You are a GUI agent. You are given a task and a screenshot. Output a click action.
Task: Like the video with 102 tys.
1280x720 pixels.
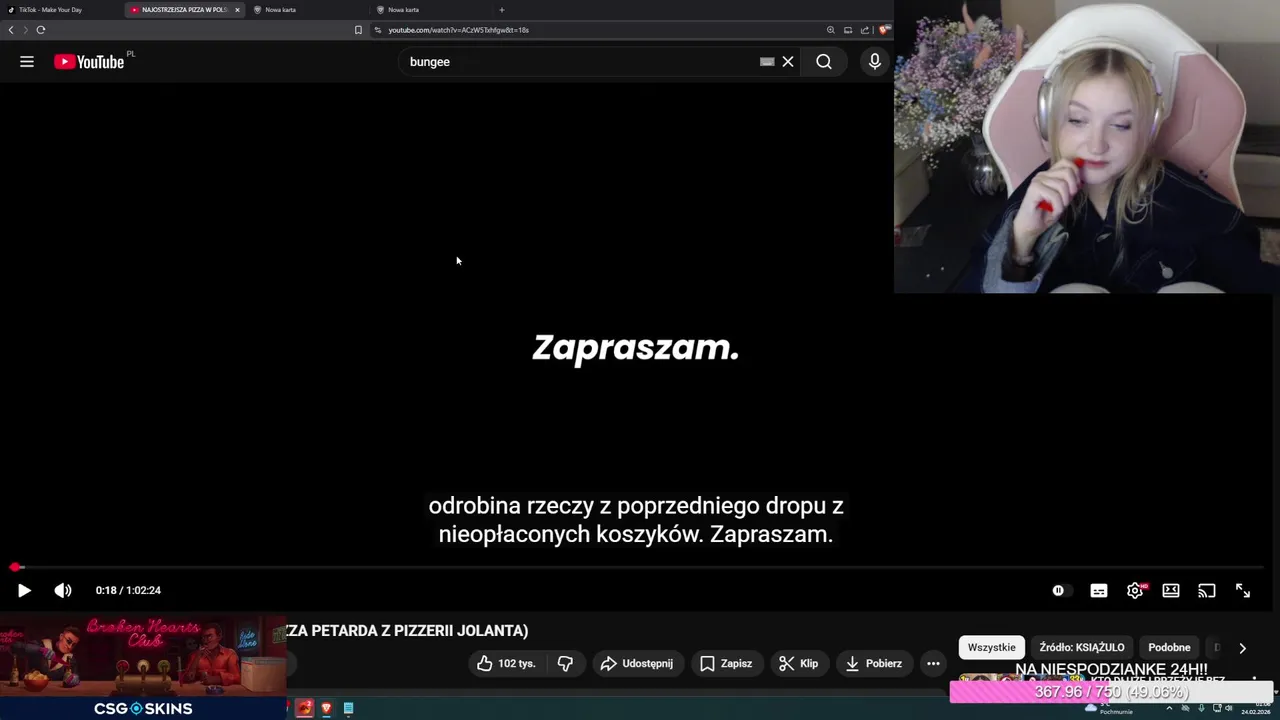point(507,663)
